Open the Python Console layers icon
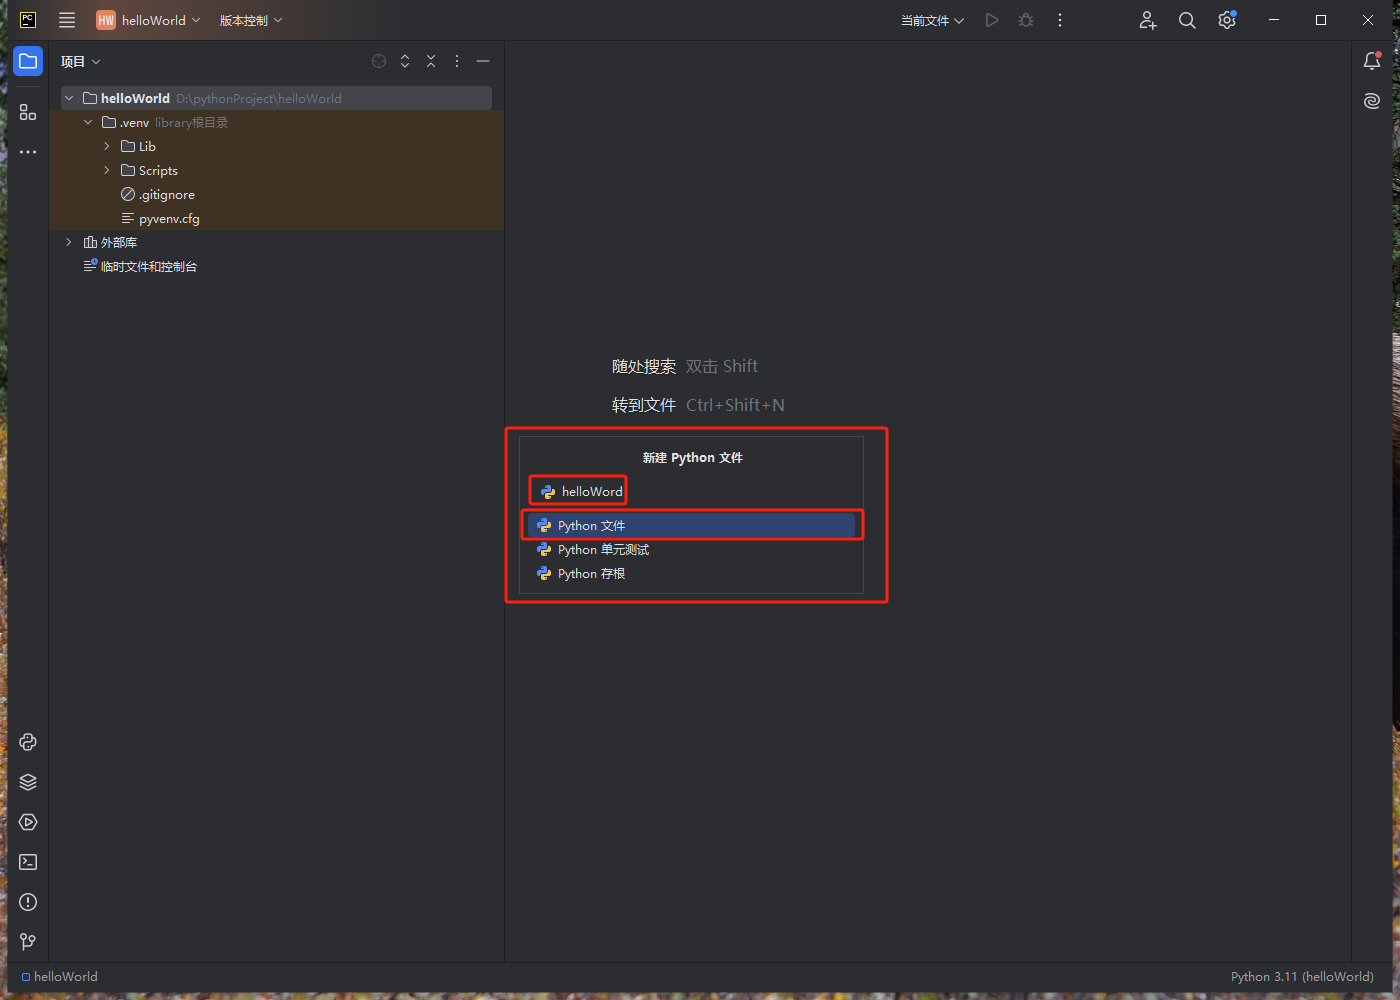 (x=28, y=782)
